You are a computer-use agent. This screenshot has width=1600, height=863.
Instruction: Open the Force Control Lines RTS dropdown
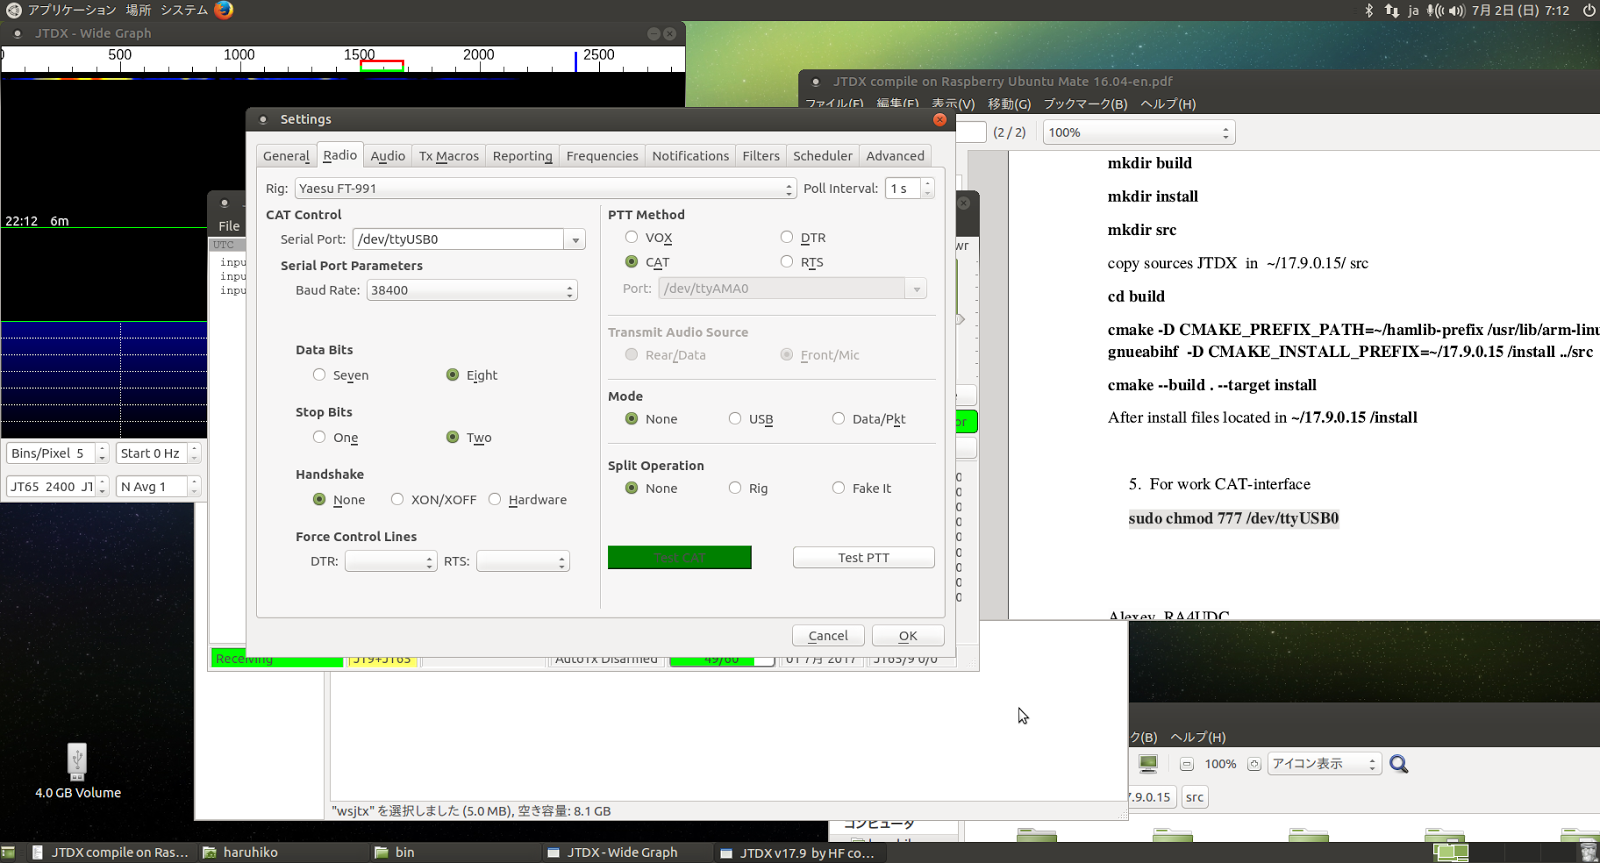[522, 561]
